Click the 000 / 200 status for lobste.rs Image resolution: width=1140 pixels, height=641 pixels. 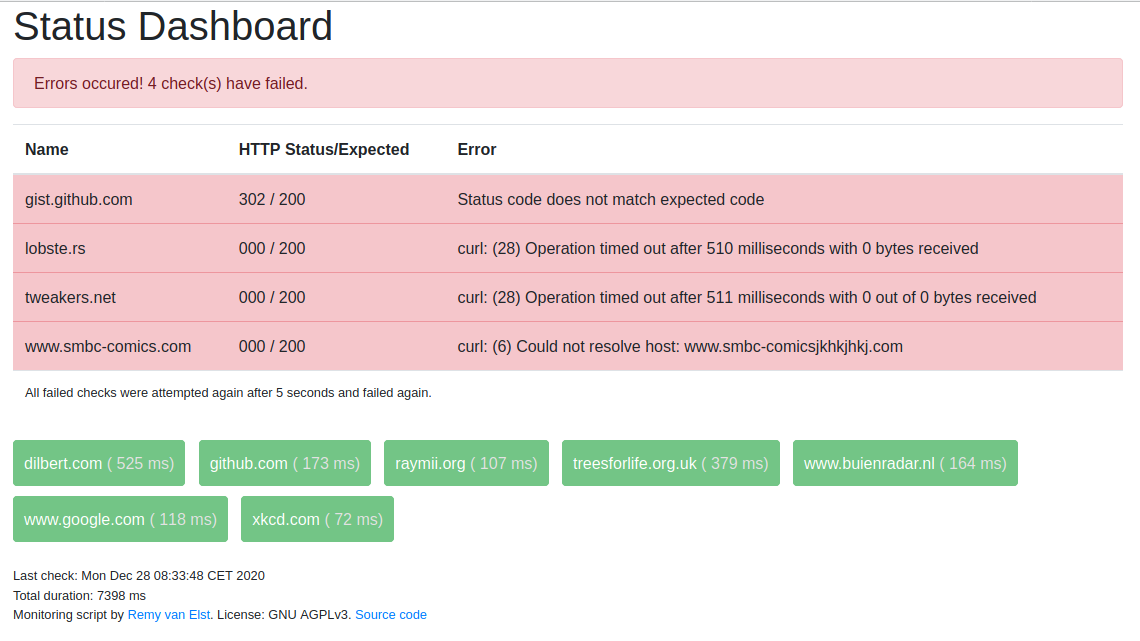tap(272, 249)
